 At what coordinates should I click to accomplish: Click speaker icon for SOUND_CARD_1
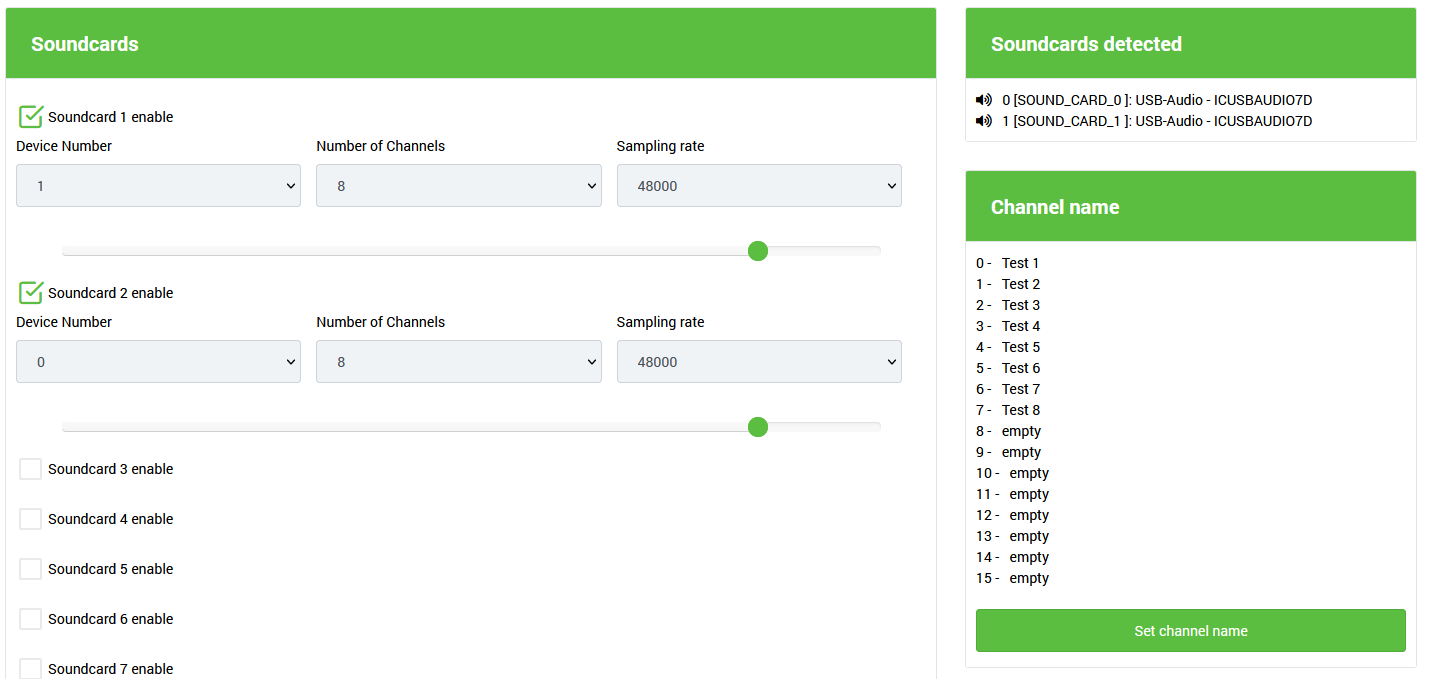[984, 121]
